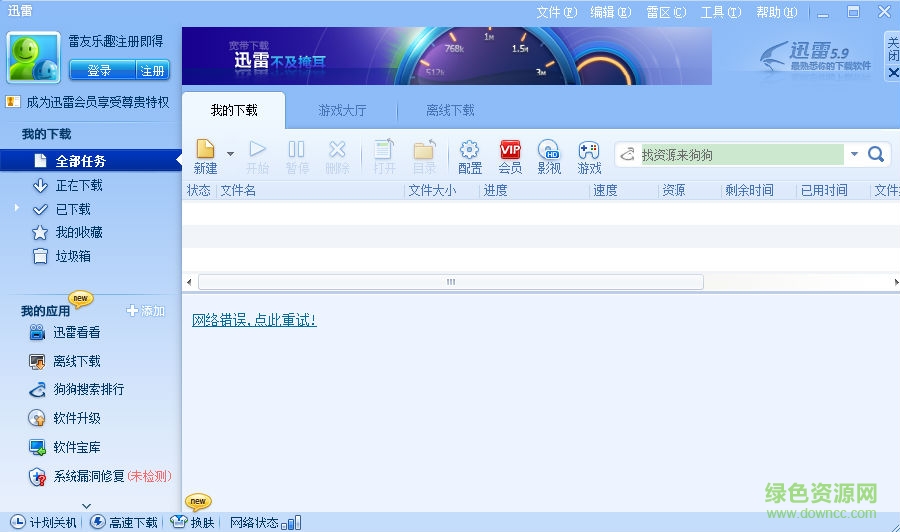
Task: Open 配置 settings gear icon
Action: pyautogui.click(x=470, y=149)
